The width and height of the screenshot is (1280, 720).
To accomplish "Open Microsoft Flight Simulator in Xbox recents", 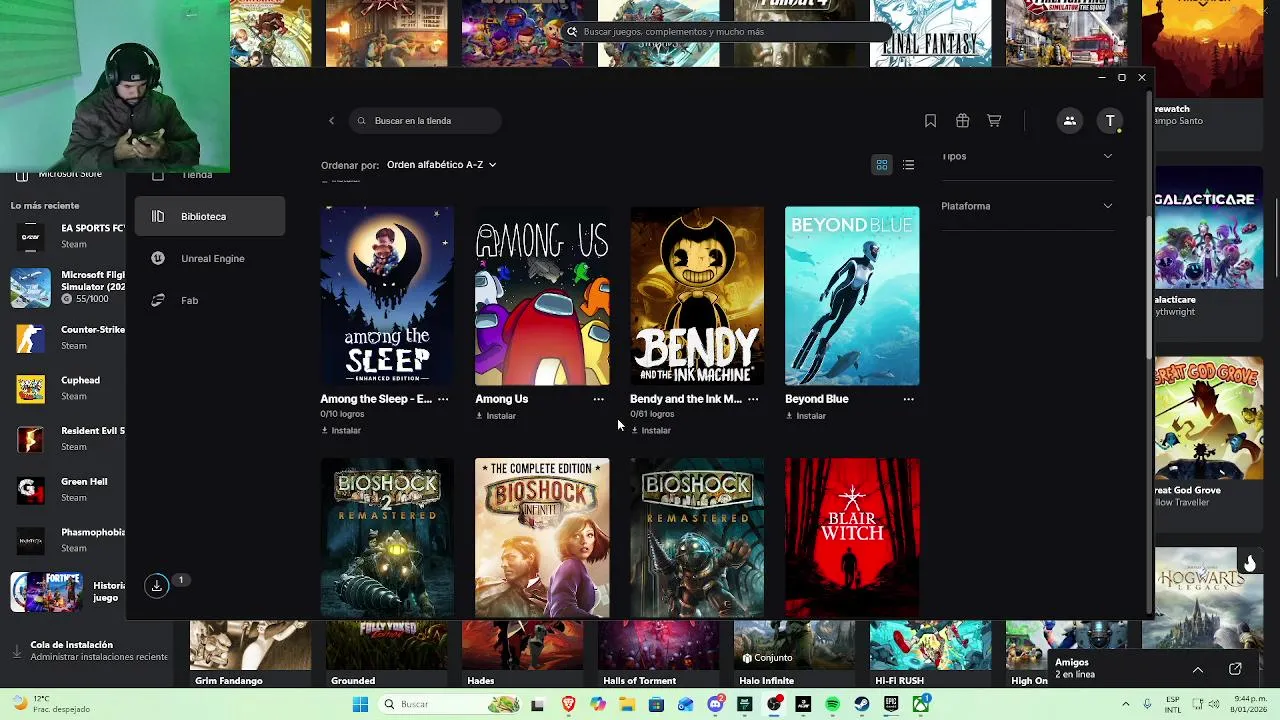I will point(67,287).
